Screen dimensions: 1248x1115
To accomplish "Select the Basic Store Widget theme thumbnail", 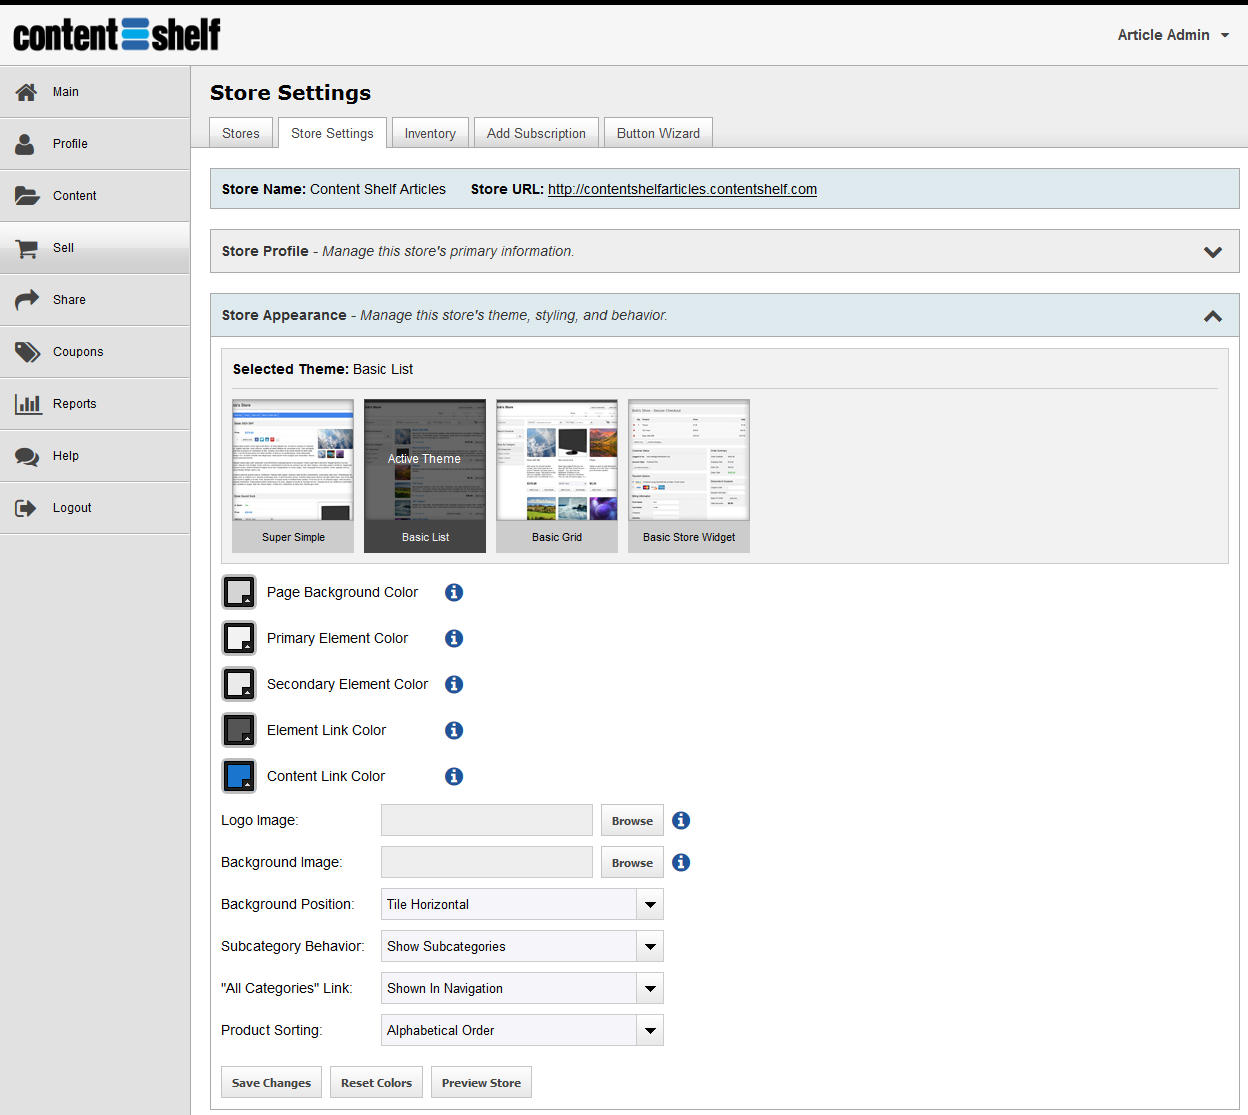I will tap(689, 476).
